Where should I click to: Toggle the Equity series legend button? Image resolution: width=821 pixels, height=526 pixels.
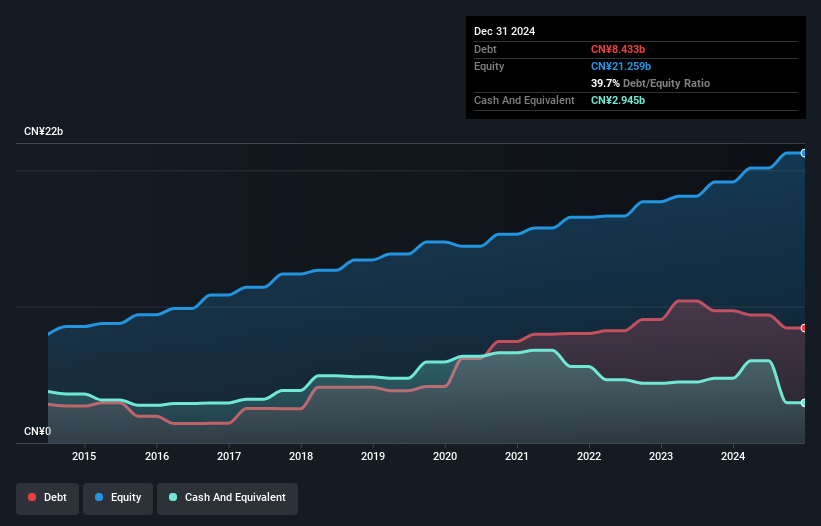pos(118,498)
